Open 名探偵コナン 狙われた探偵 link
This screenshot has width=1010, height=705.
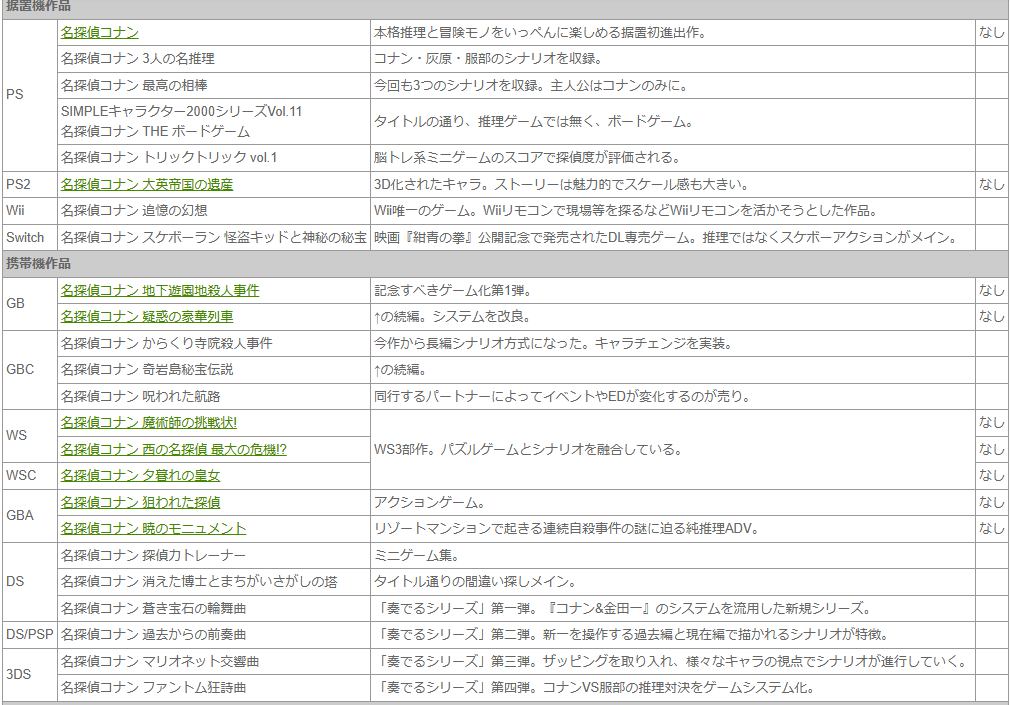(140, 502)
